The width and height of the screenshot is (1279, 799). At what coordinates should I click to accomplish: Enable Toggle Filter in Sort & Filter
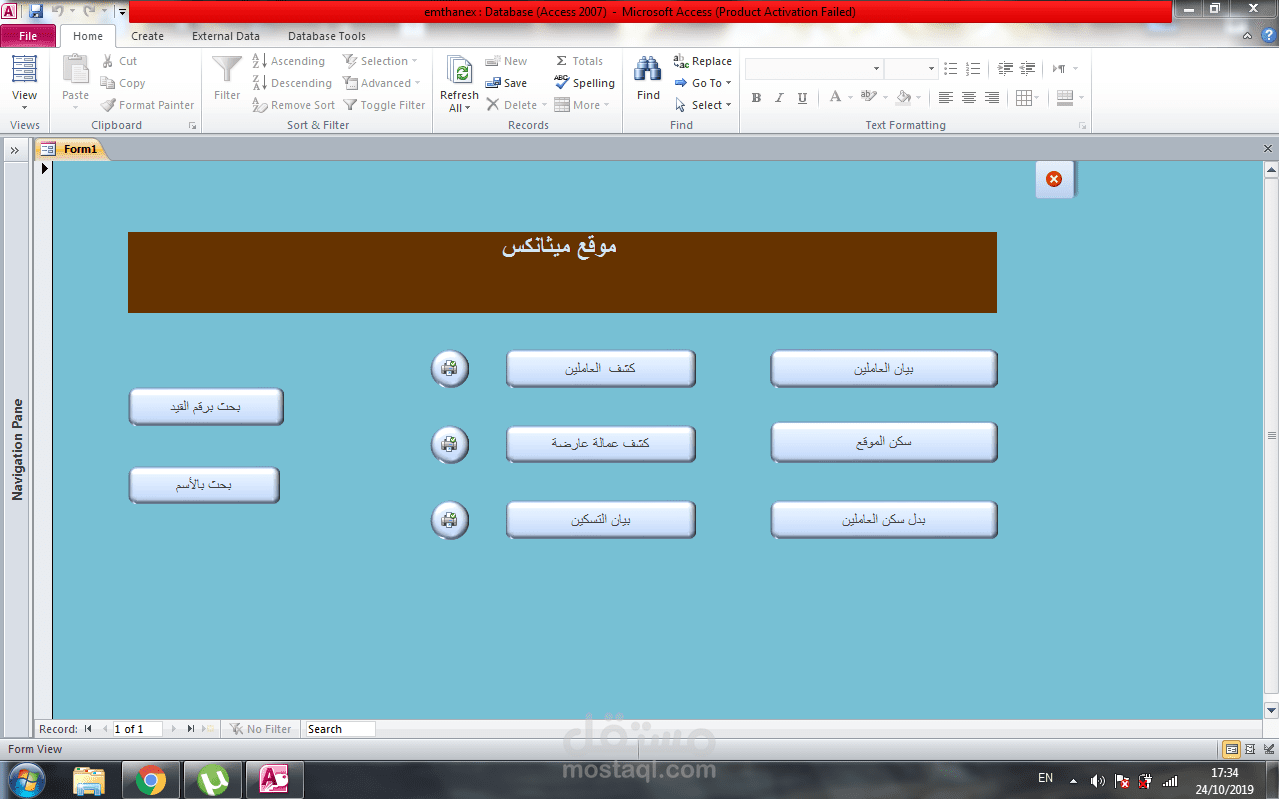(384, 104)
